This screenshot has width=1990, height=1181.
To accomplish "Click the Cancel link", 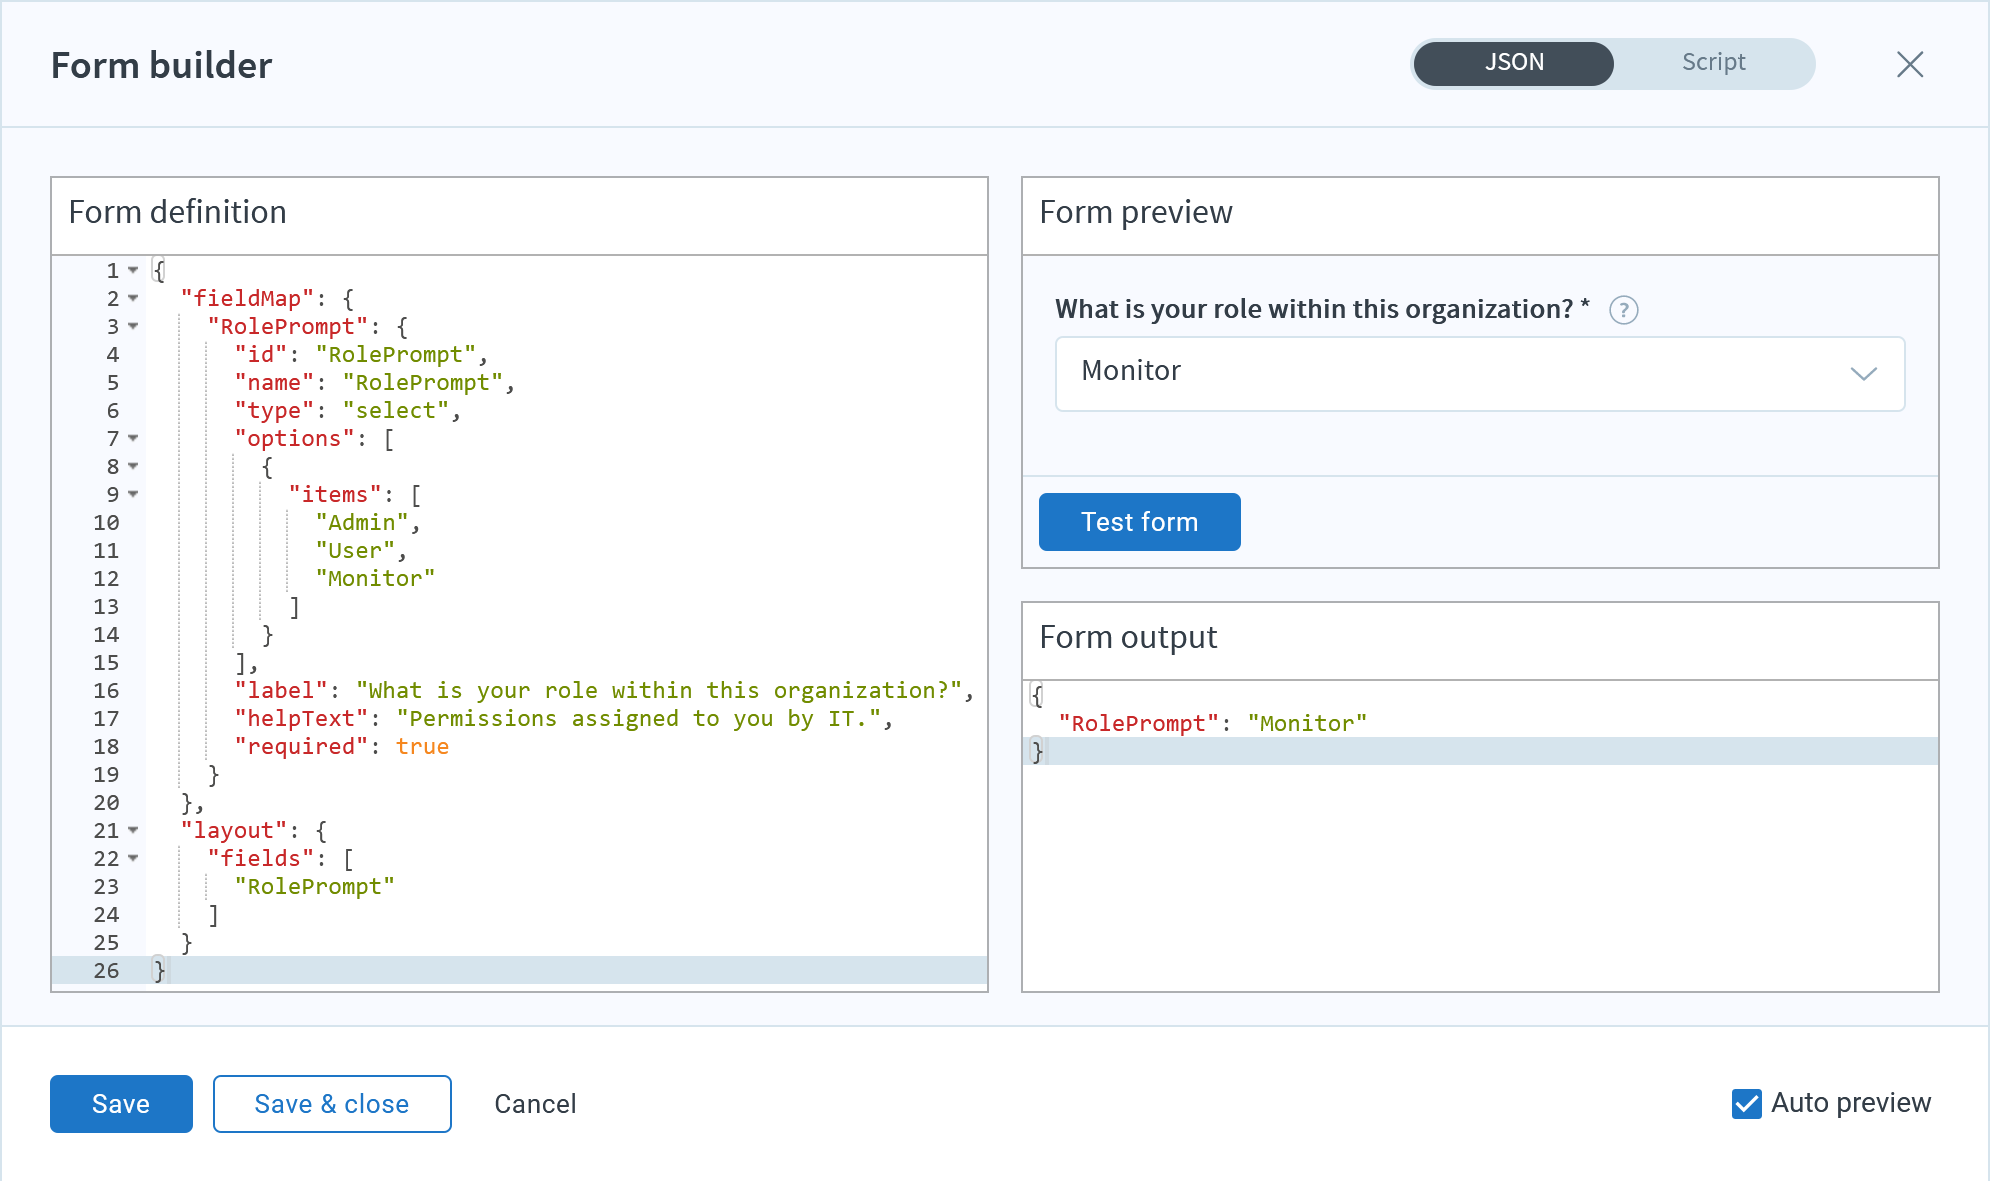I will click(535, 1104).
